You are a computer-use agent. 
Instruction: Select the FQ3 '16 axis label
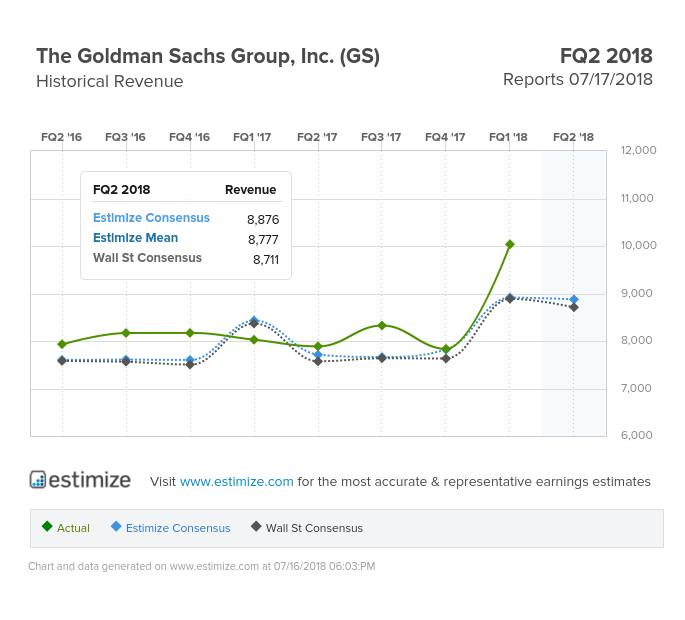(125, 137)
